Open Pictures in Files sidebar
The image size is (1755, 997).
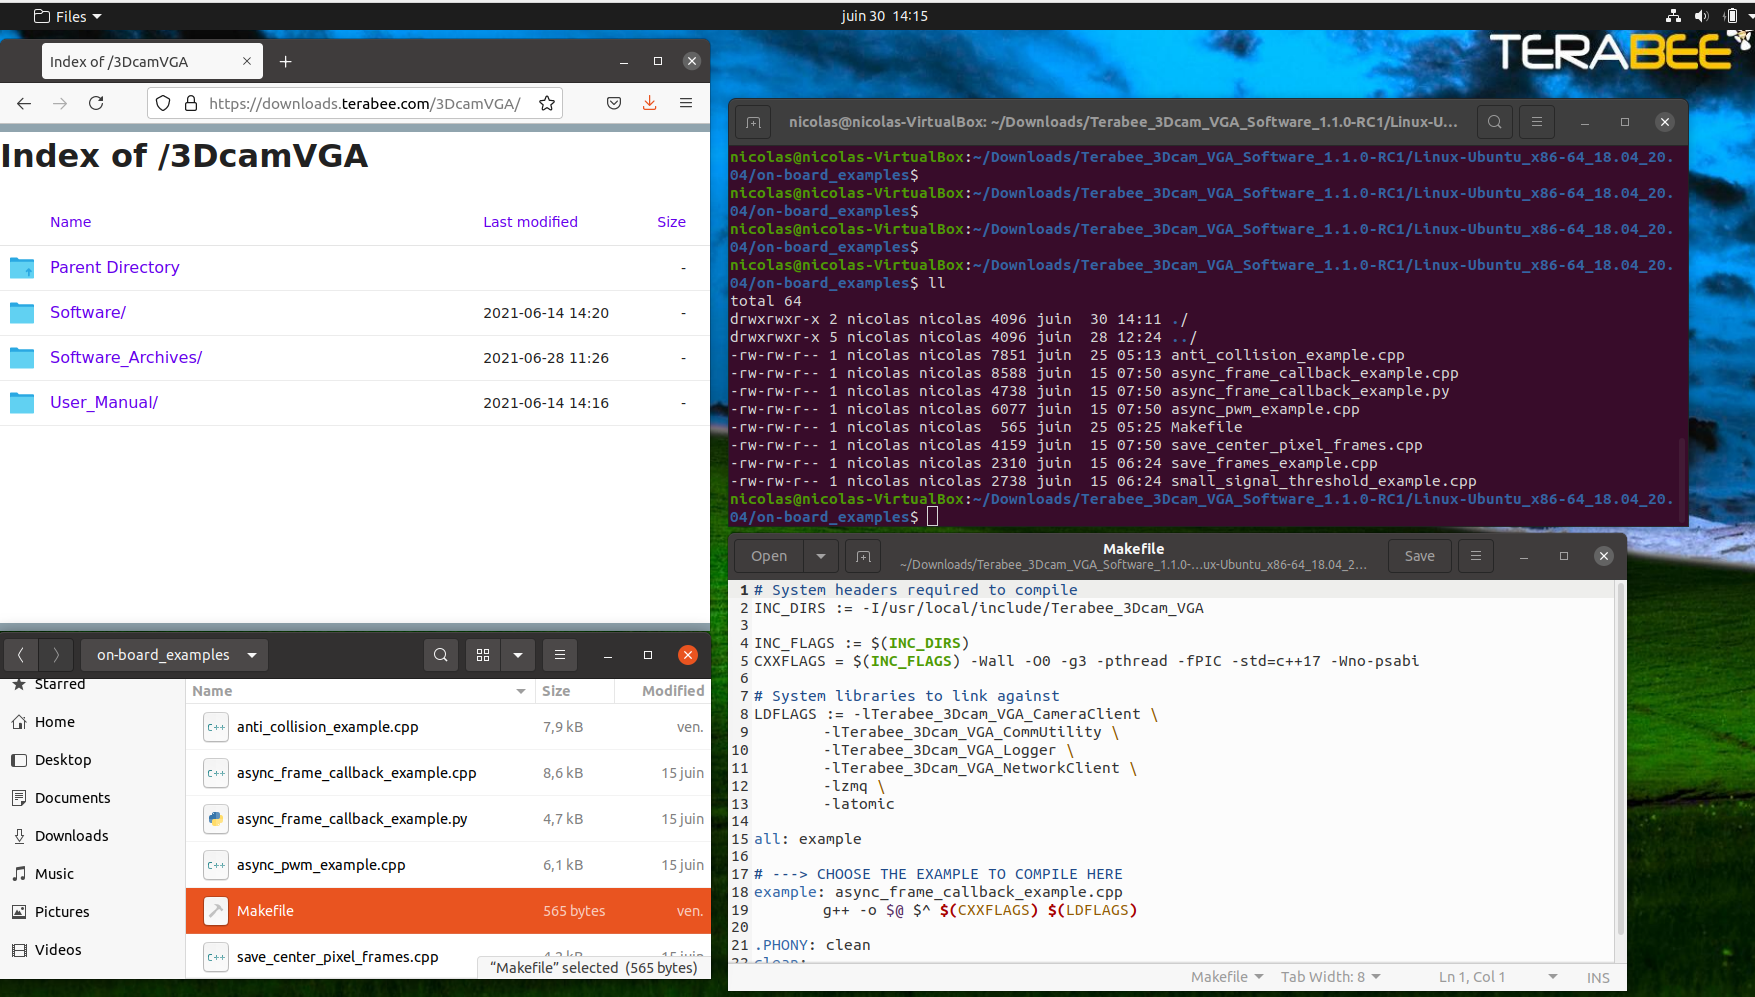pyautogui.click(x=92, y=912)
